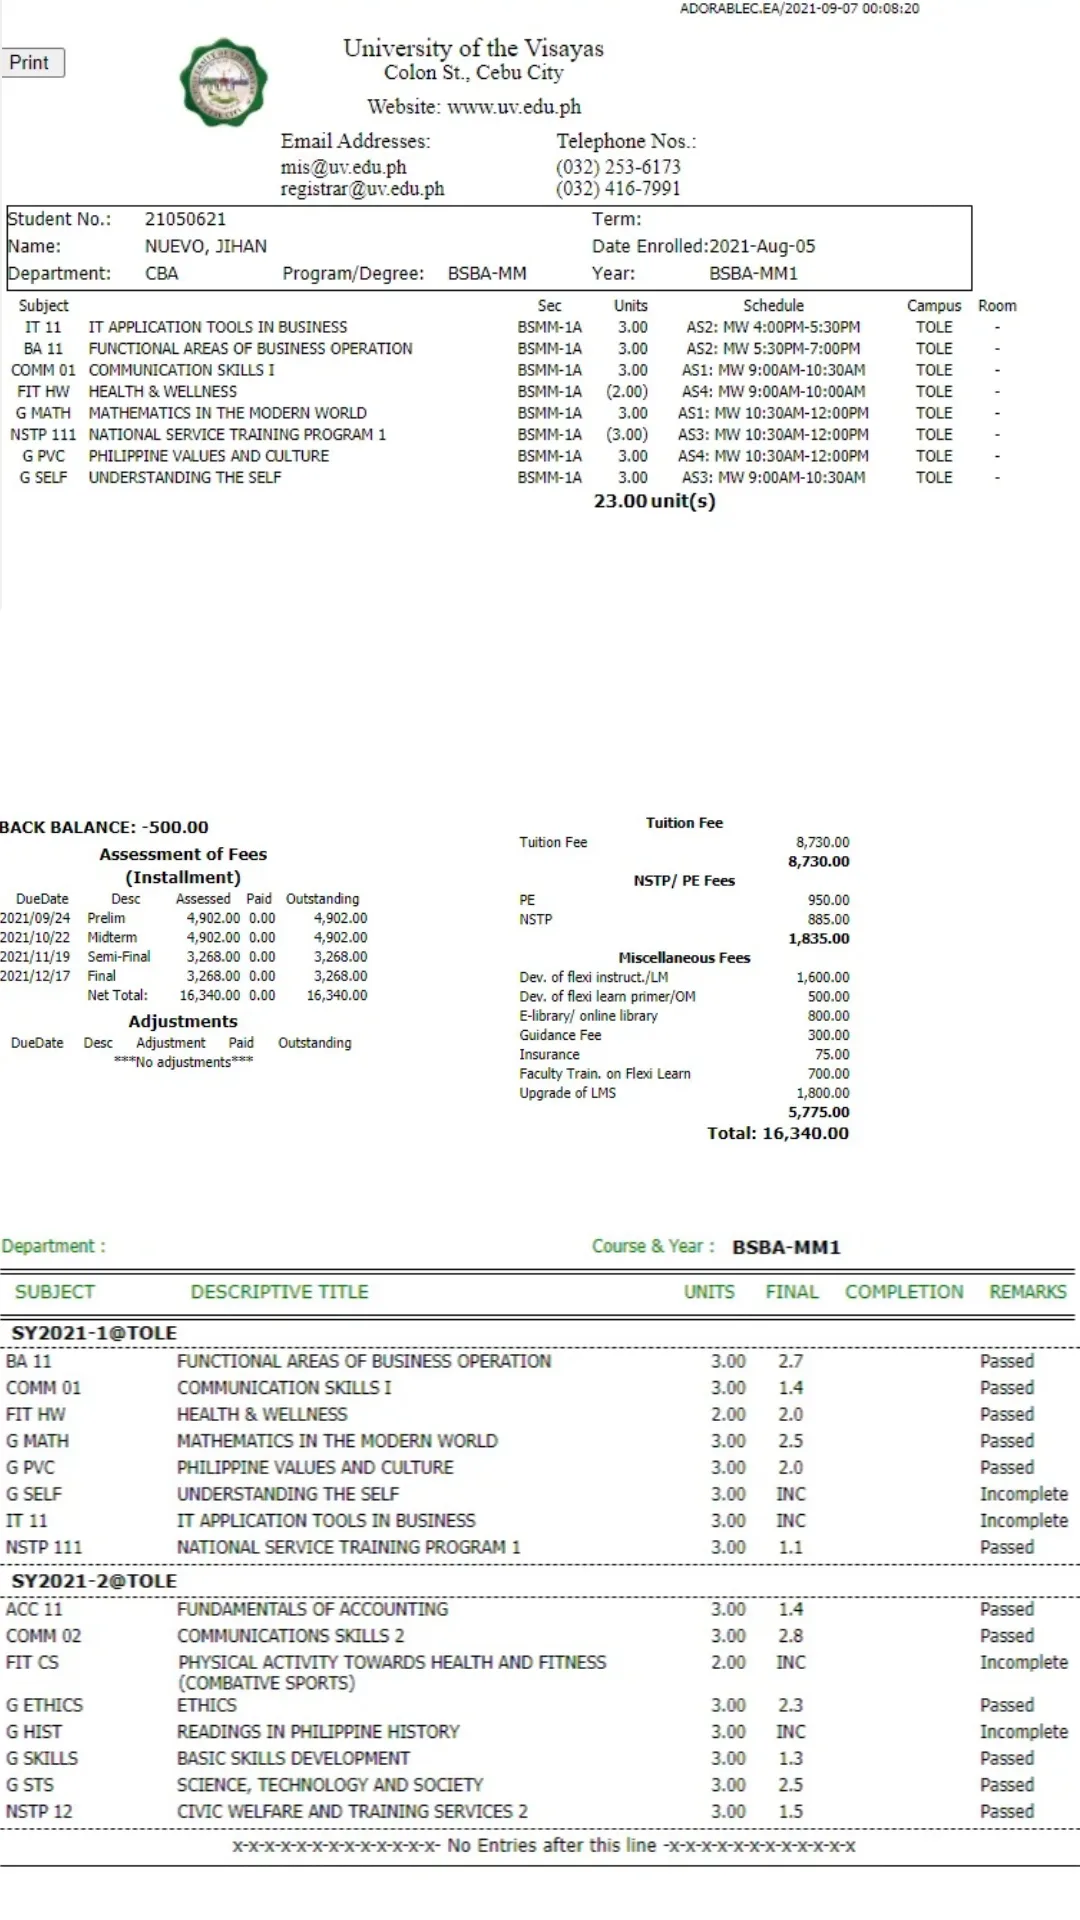Click the Prelim installment row
This screenshot has height=1920, width=1080.
[x=183, y=918]
